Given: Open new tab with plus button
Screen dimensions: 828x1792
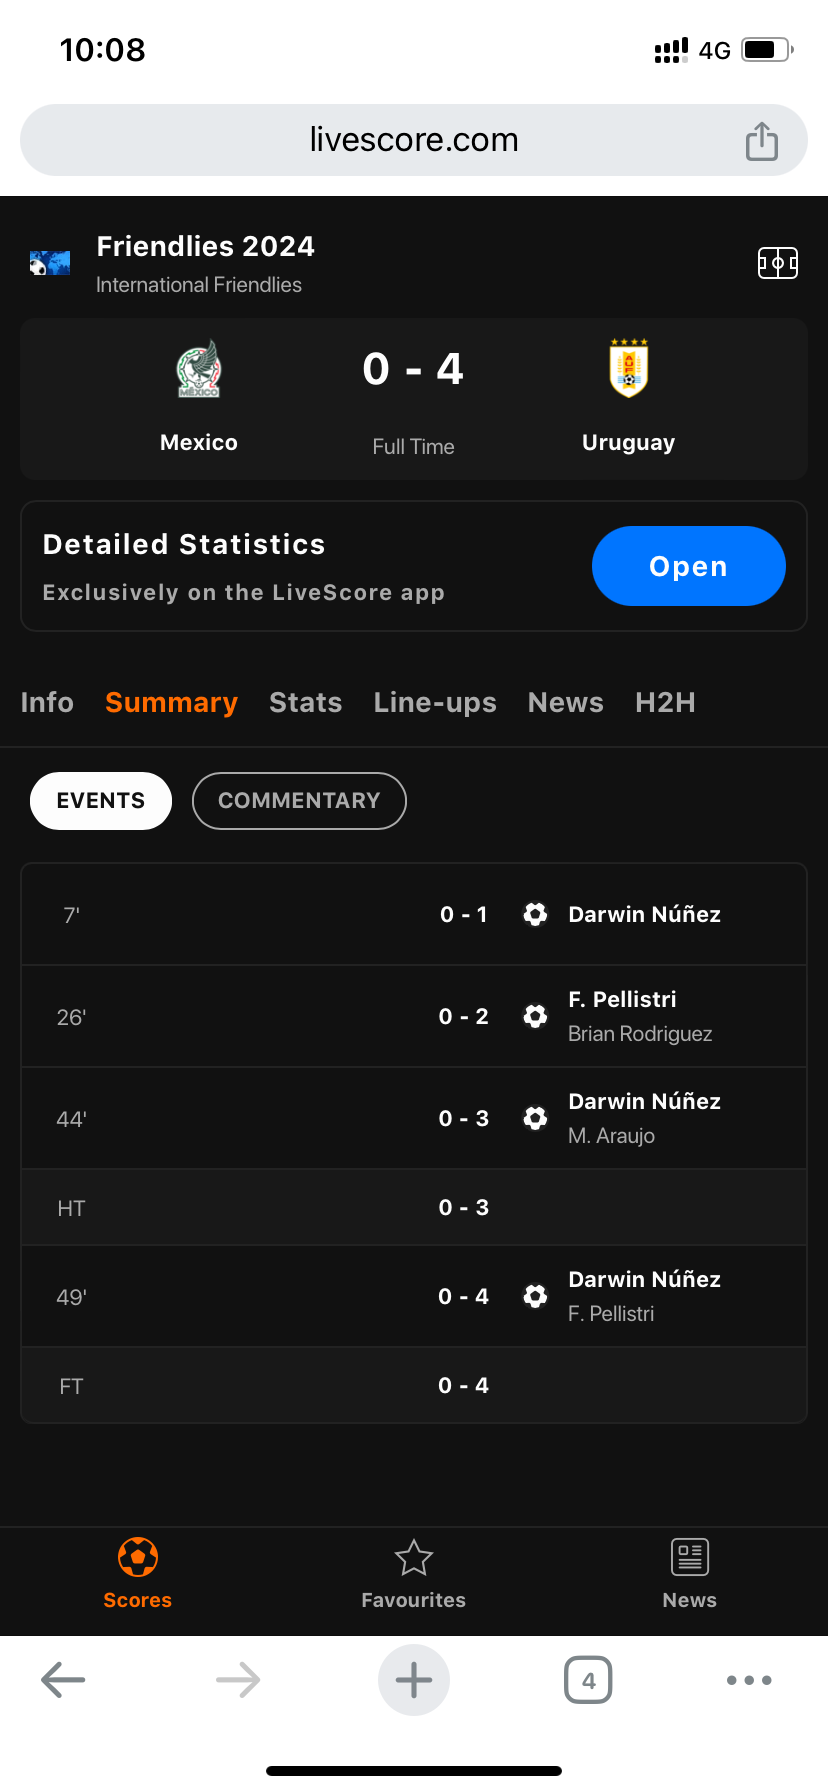Looking at the screenshot, I should click(x=413, y=1680).
